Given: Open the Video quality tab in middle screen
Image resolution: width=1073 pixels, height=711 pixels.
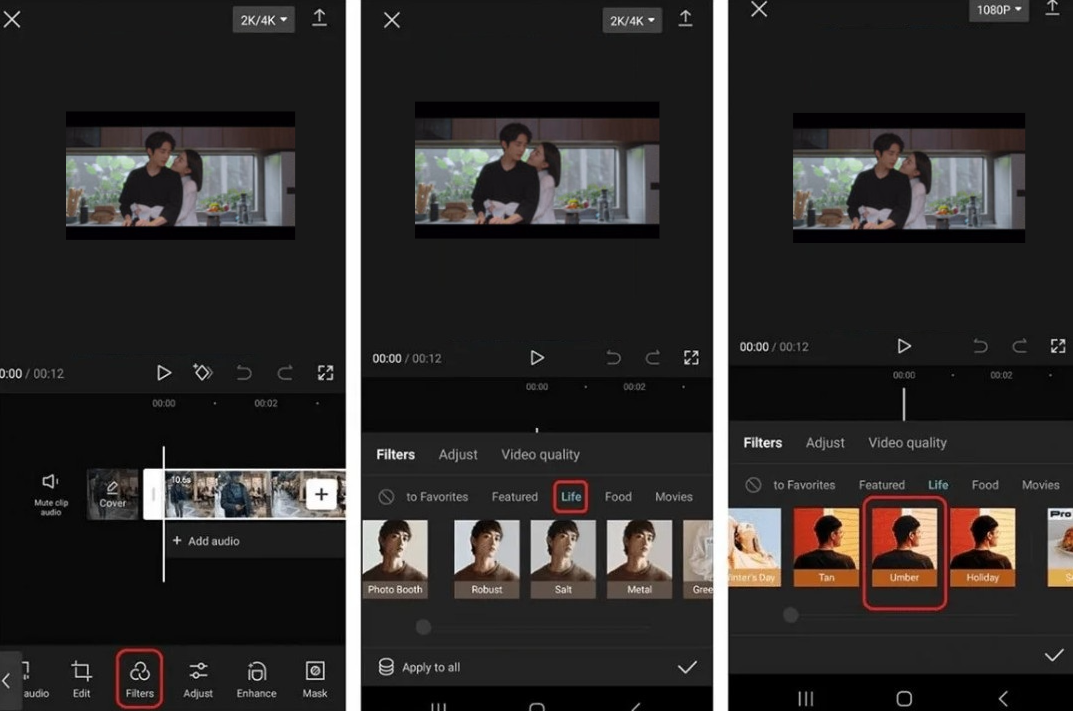Looking at the screenshot, I should point(540,454).
